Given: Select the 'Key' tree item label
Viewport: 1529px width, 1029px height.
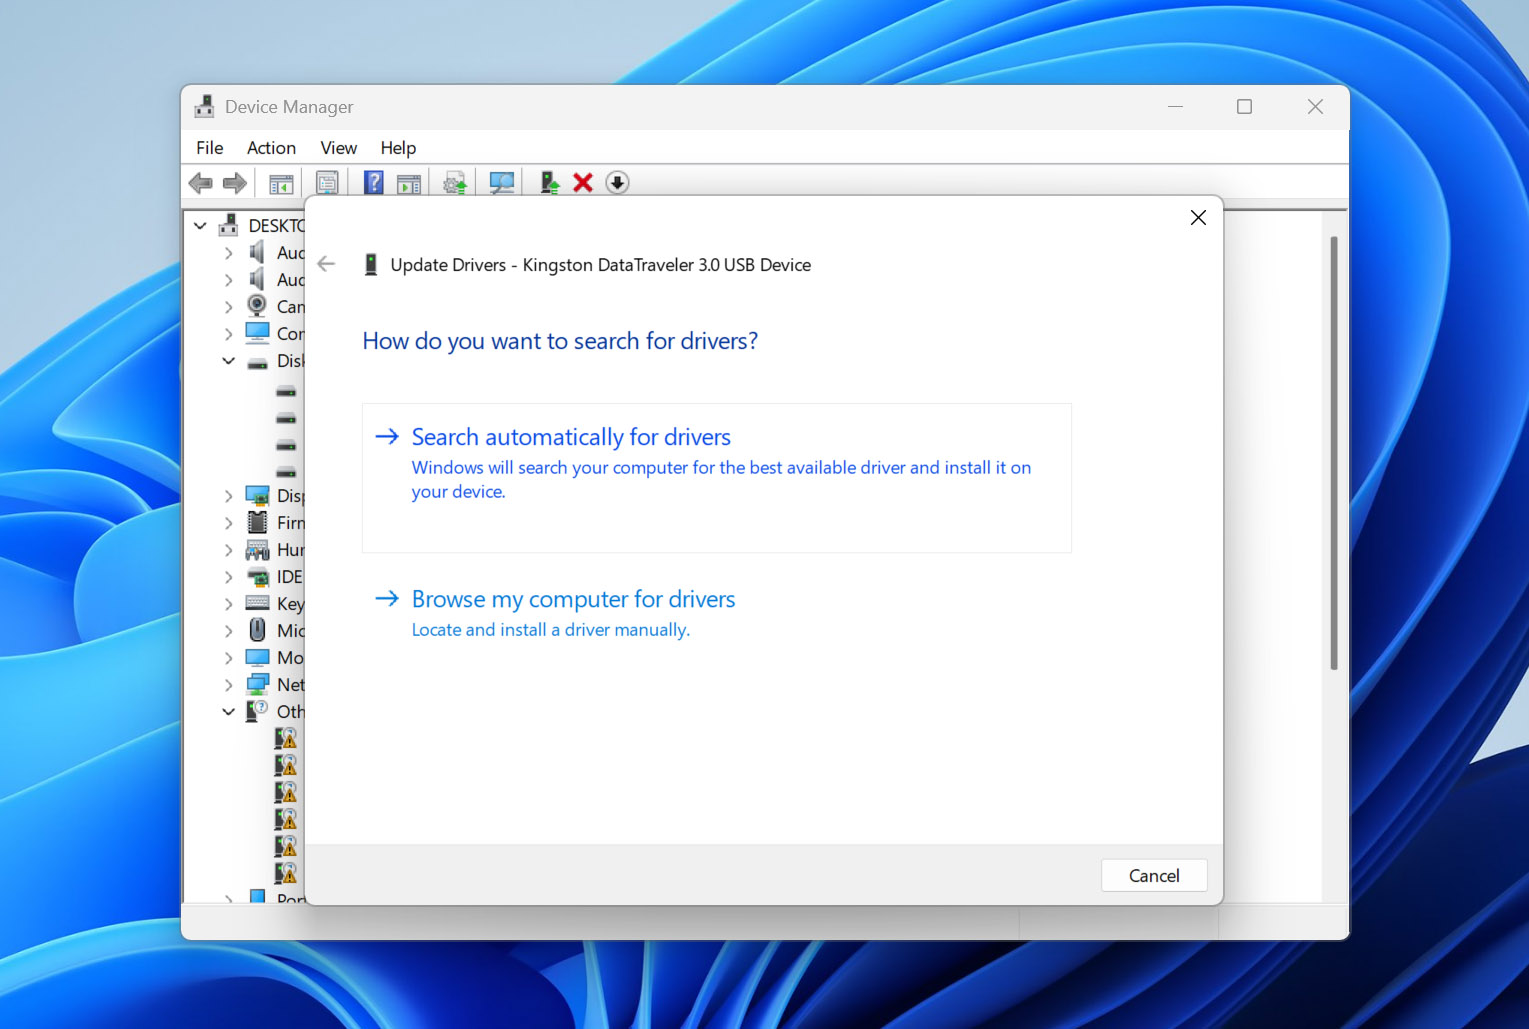Looking at the screenshot, I should (x=290, y=604).
